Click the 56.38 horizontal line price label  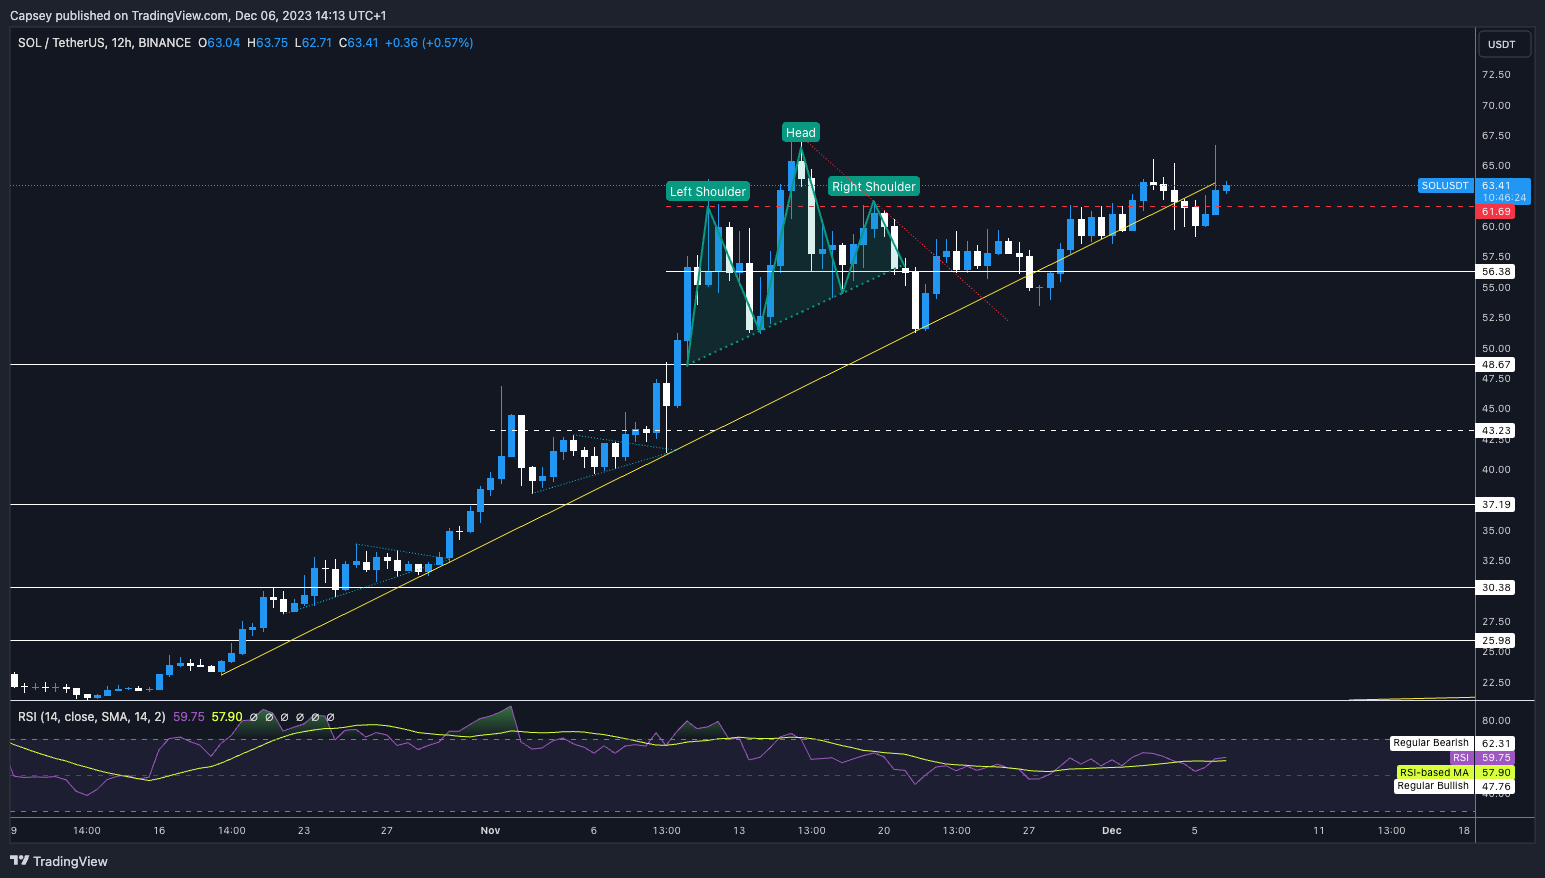1496,272
